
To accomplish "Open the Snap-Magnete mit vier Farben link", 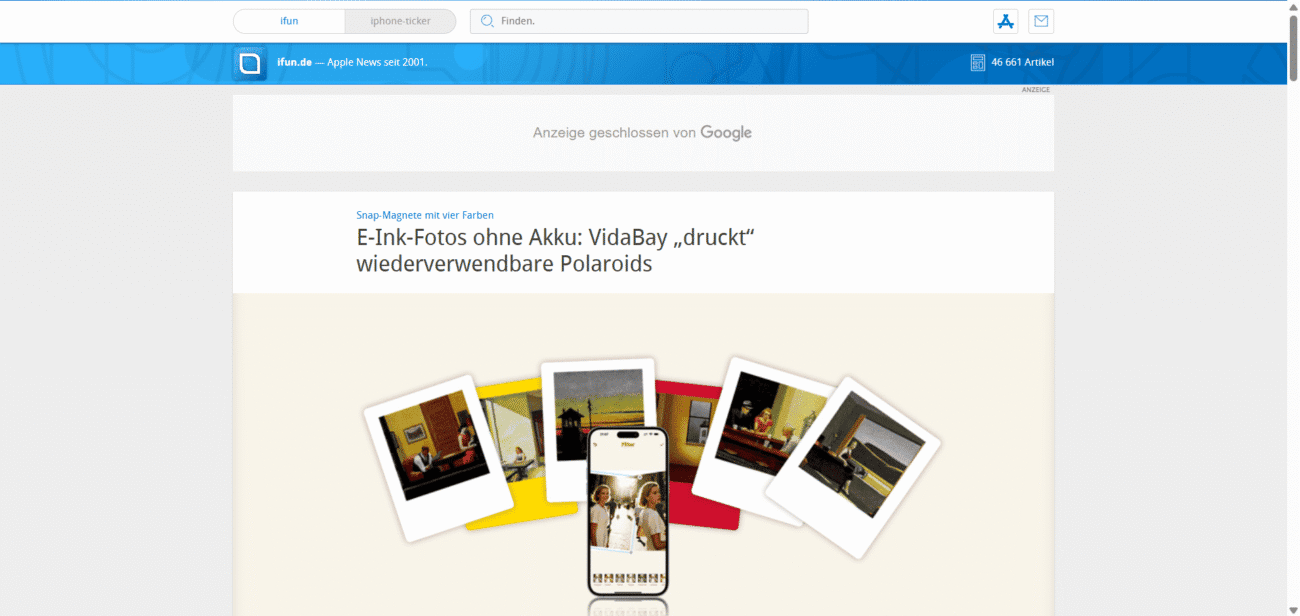I will click(425, 215).
